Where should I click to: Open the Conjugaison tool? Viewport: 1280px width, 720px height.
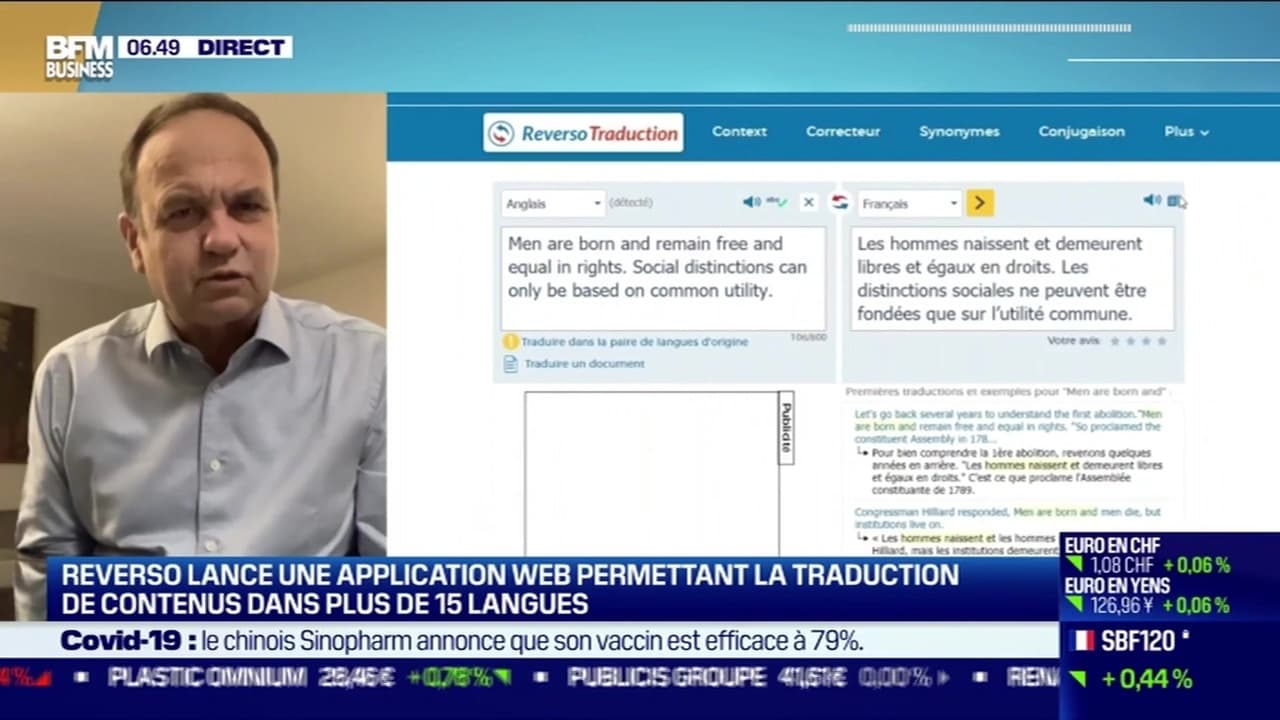click(x=1082, y=131)
